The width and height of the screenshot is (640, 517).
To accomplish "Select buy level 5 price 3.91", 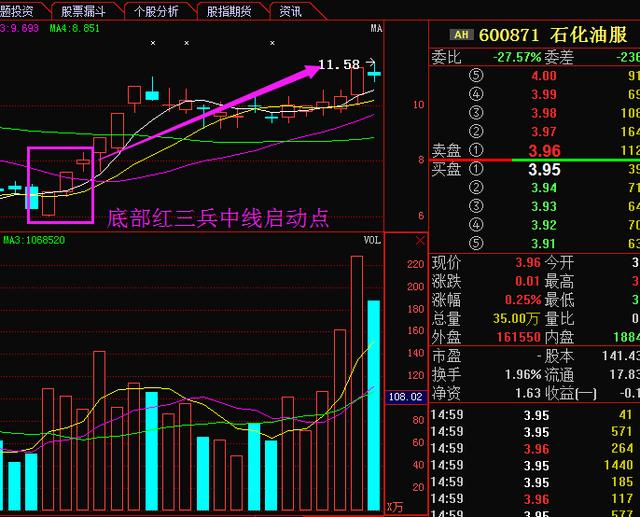I will (544, 244).
